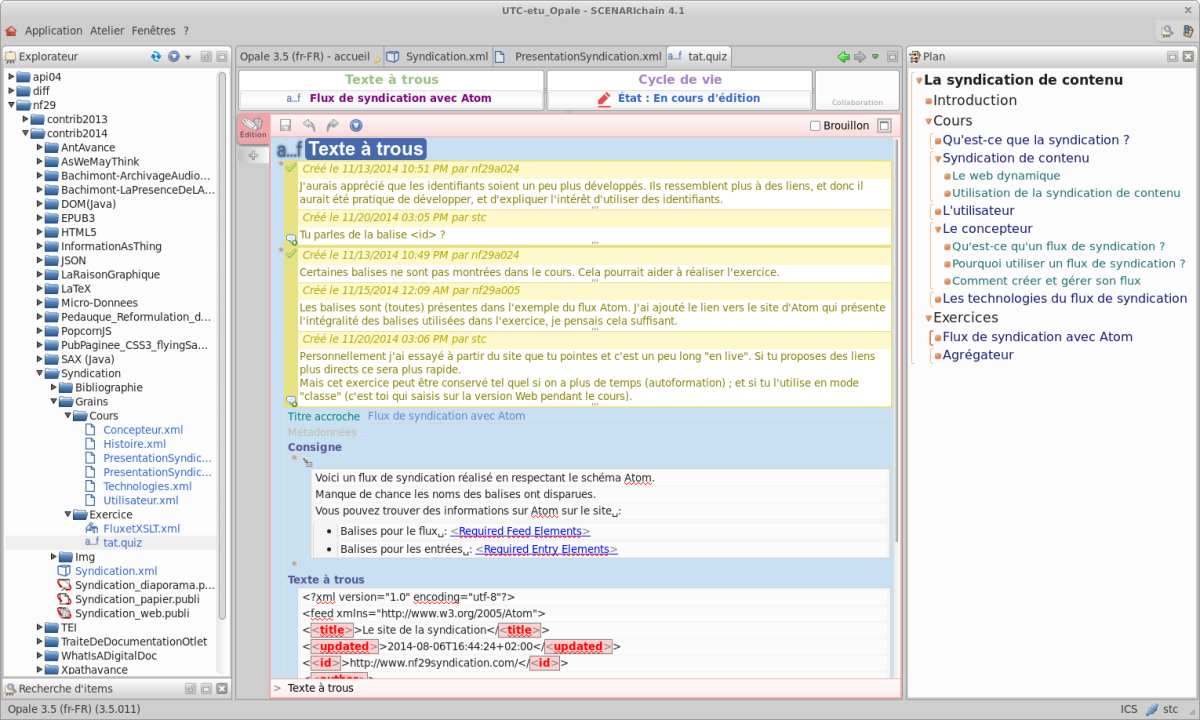The height and width of the screenshot is (720, 1200).
Task: Expand the api04 folder
Action: [x=11, y=77]
